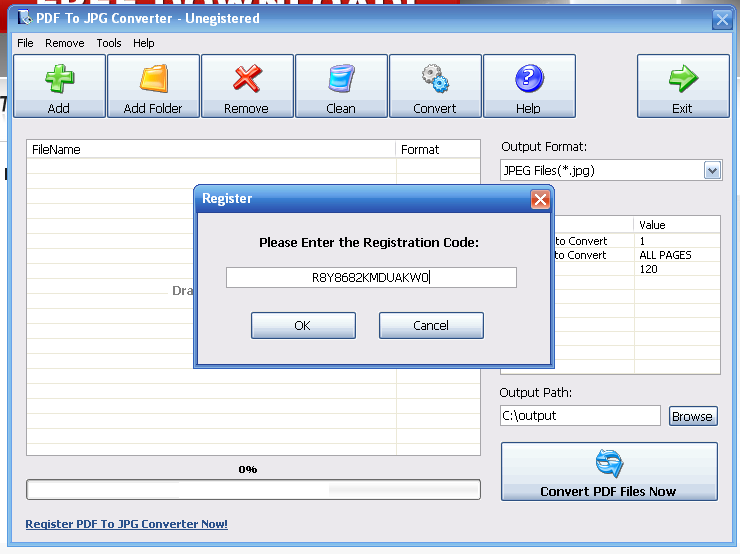Click the Value column header
The width and height of the screenshot is (740, 554).
(676, 225)
